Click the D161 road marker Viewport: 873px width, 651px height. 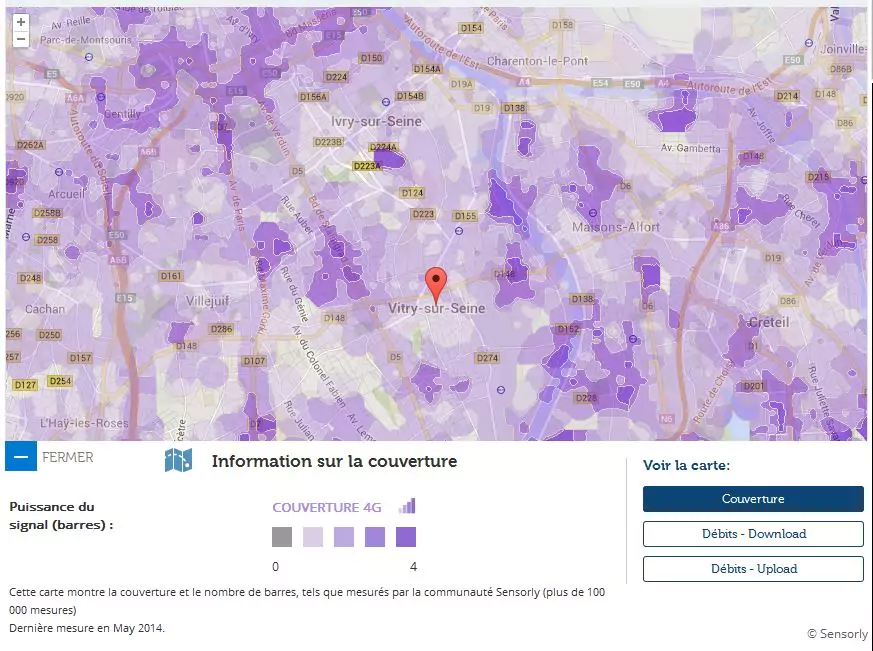pos(171,276)
